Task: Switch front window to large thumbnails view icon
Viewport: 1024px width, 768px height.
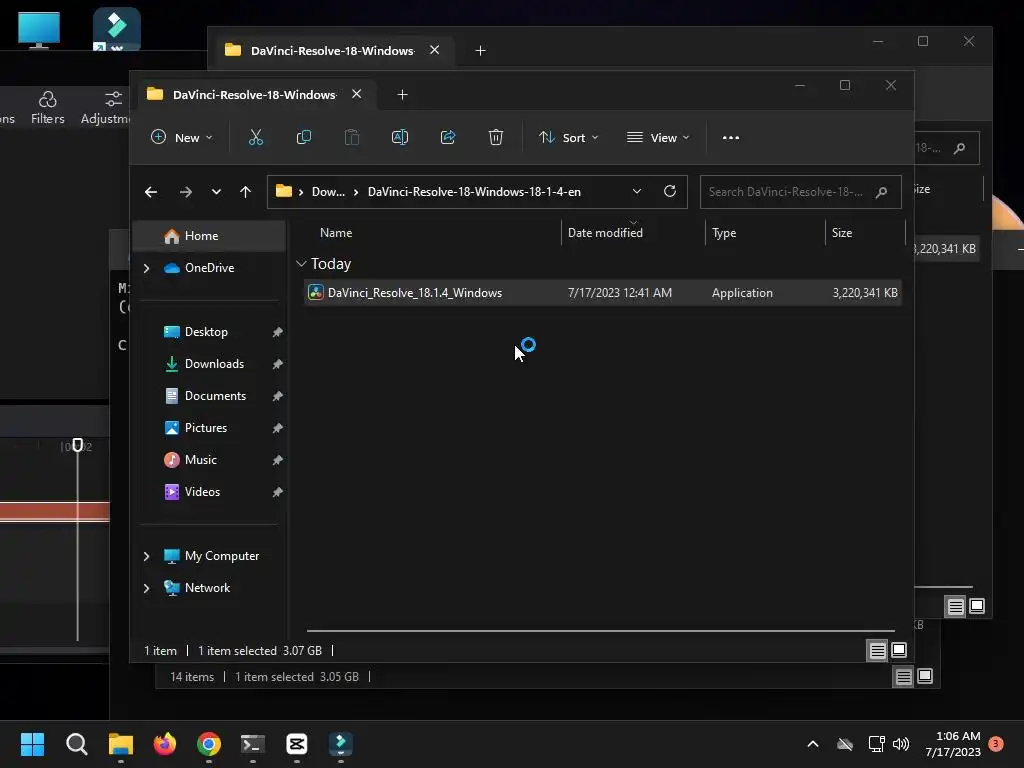Action: click(899, 650)
